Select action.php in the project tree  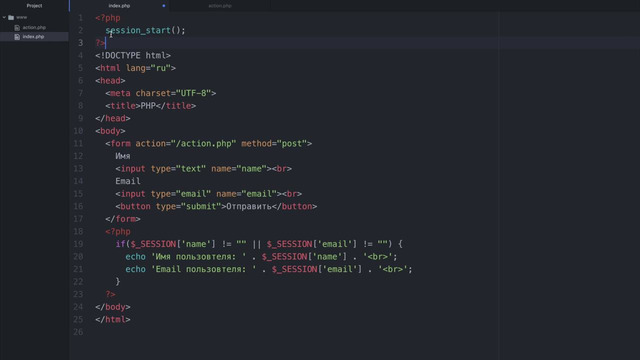tap(34, 27)
